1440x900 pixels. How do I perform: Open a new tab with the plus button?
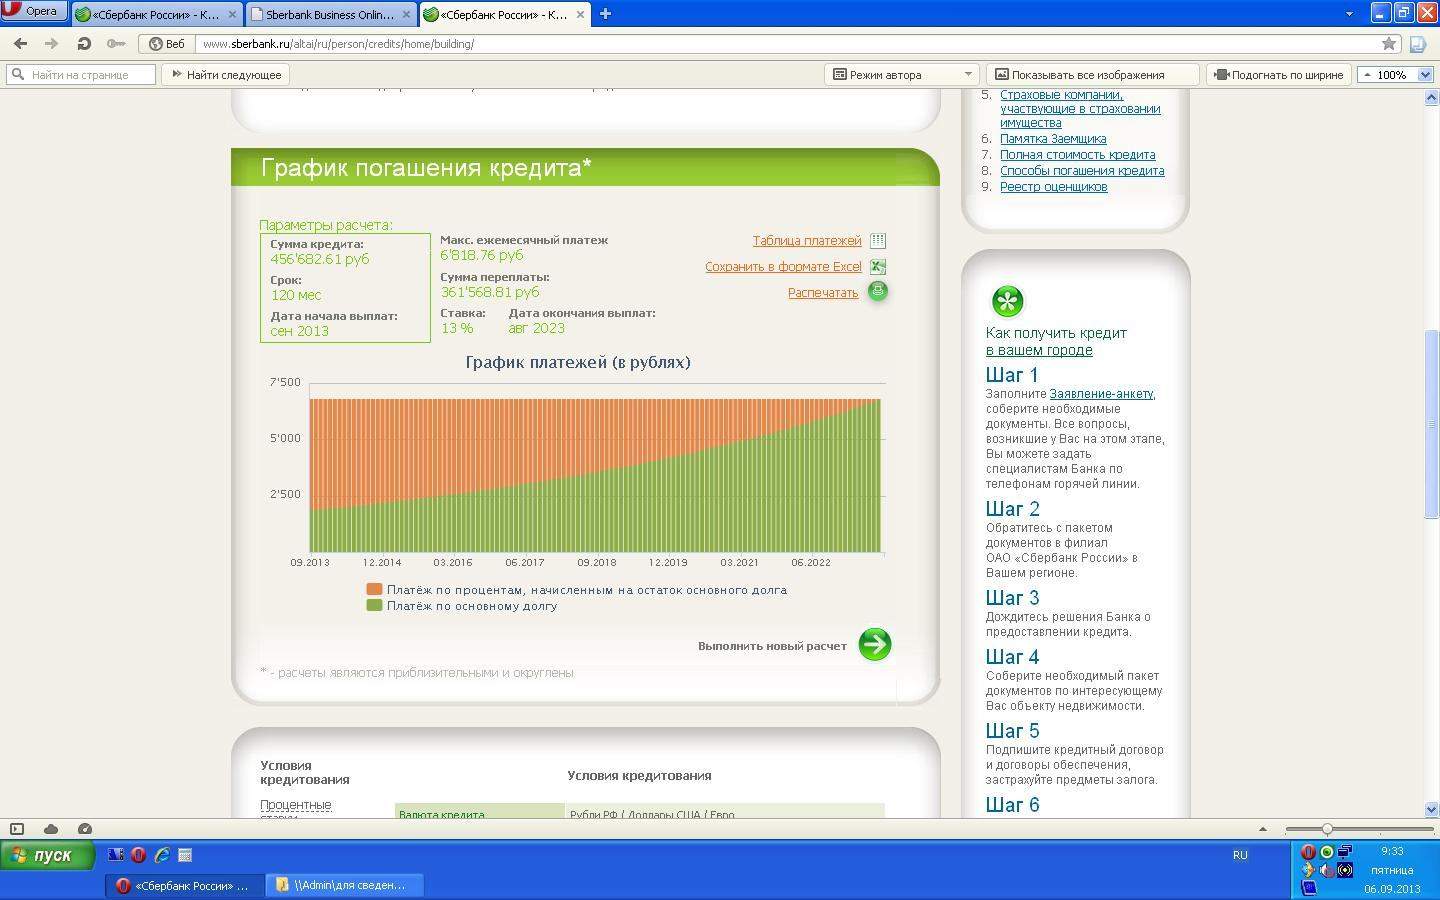tap(605, 14)
